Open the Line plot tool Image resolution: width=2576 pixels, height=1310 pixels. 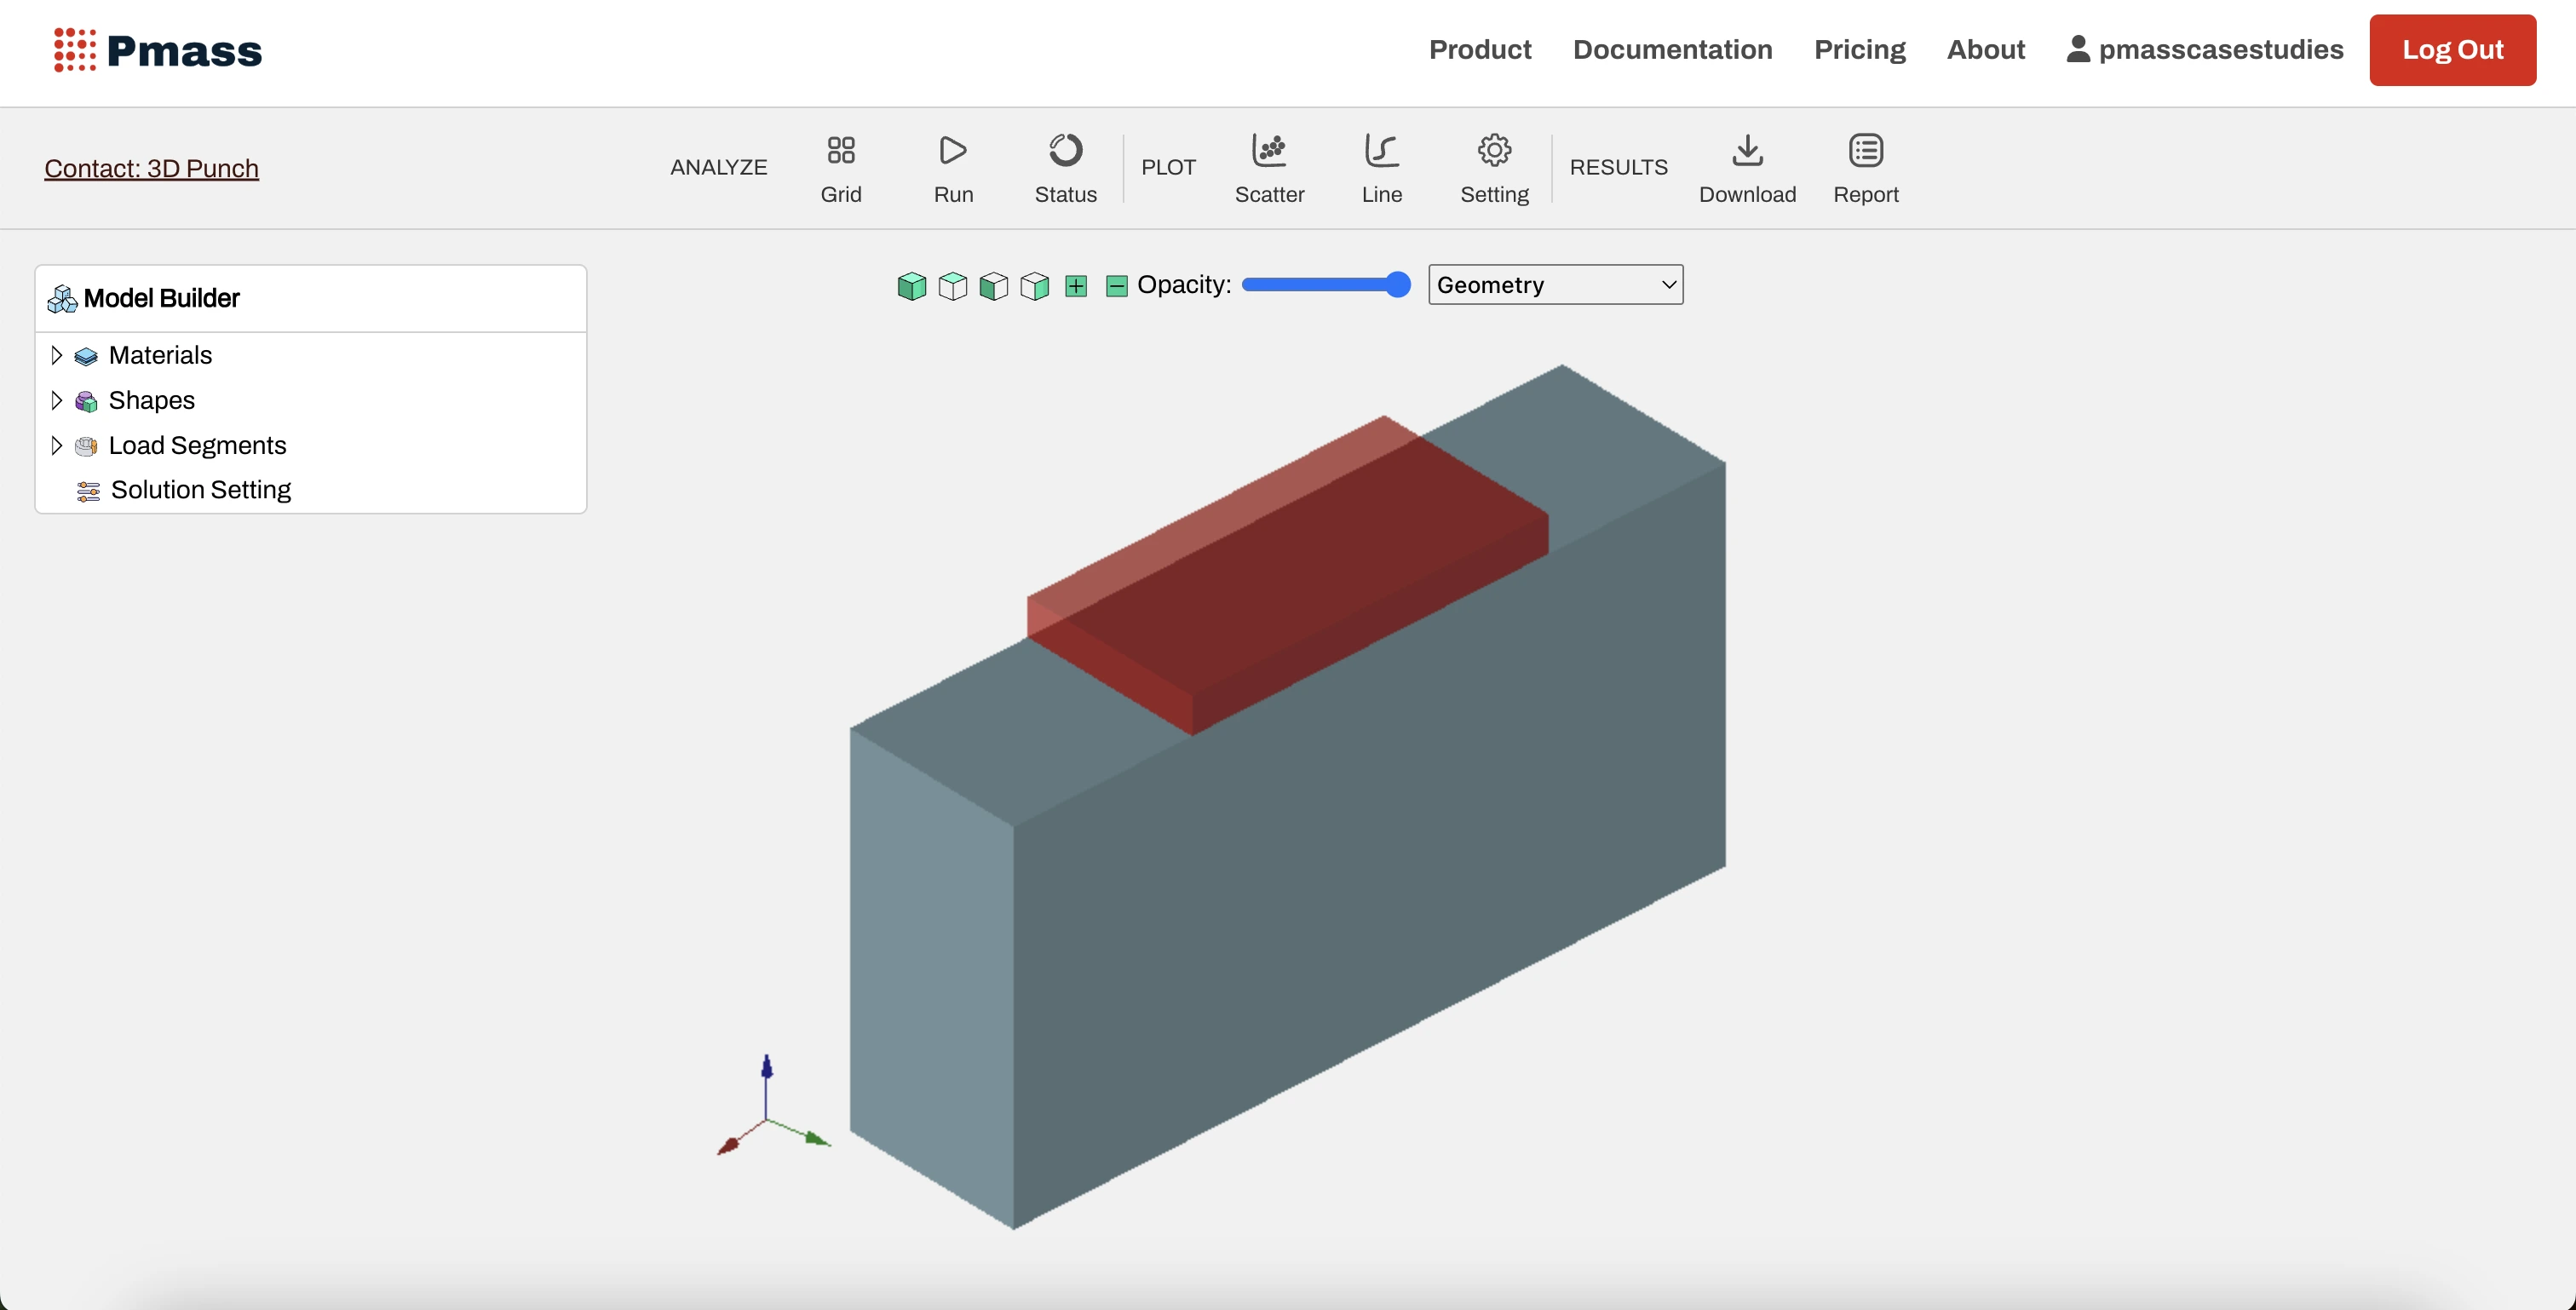[x=1381, y=169]
